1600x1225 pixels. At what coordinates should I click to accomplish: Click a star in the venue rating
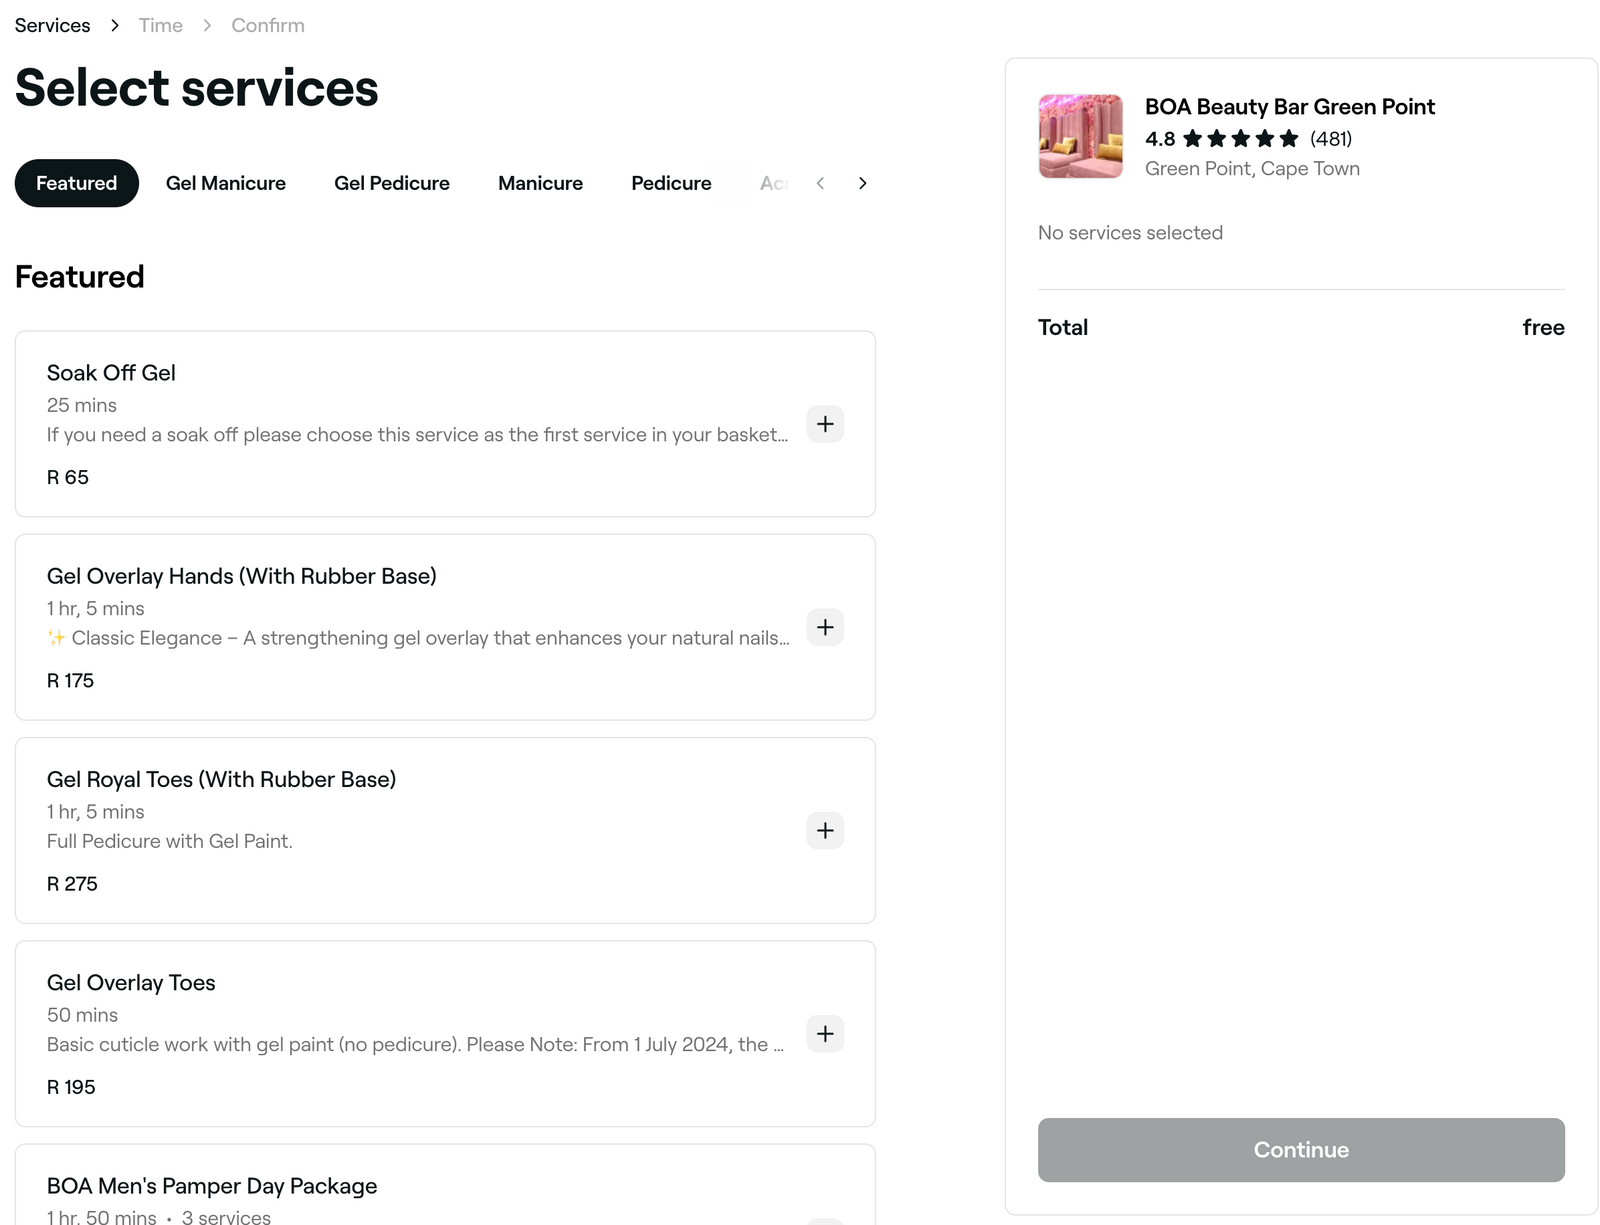pos(1242,139)
